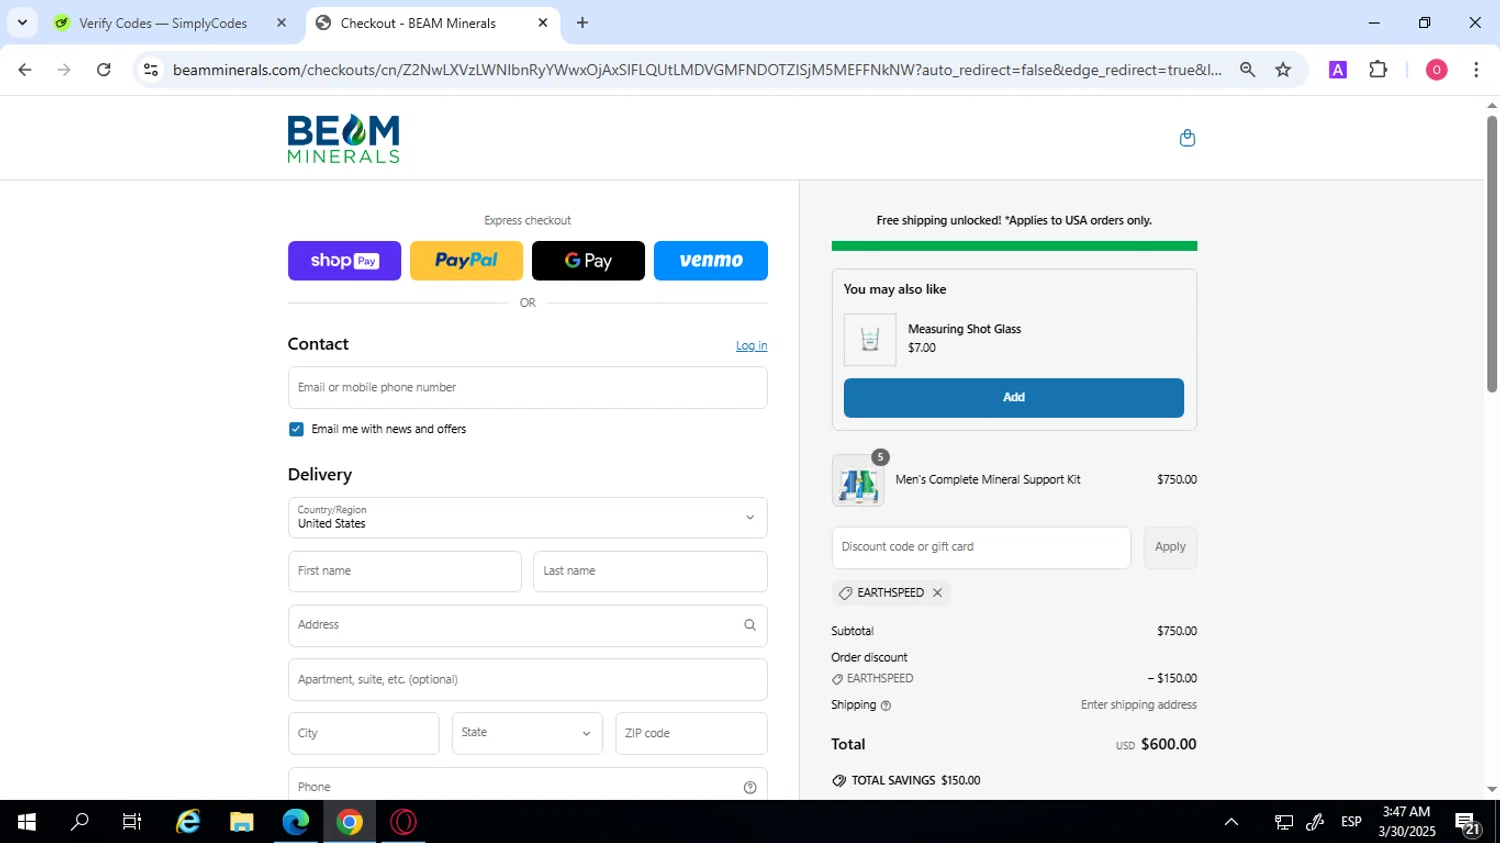Expand the Country/Region dropdown
Image resolution: width=1500 pixels, height=843 pixels.
(527, 518)
